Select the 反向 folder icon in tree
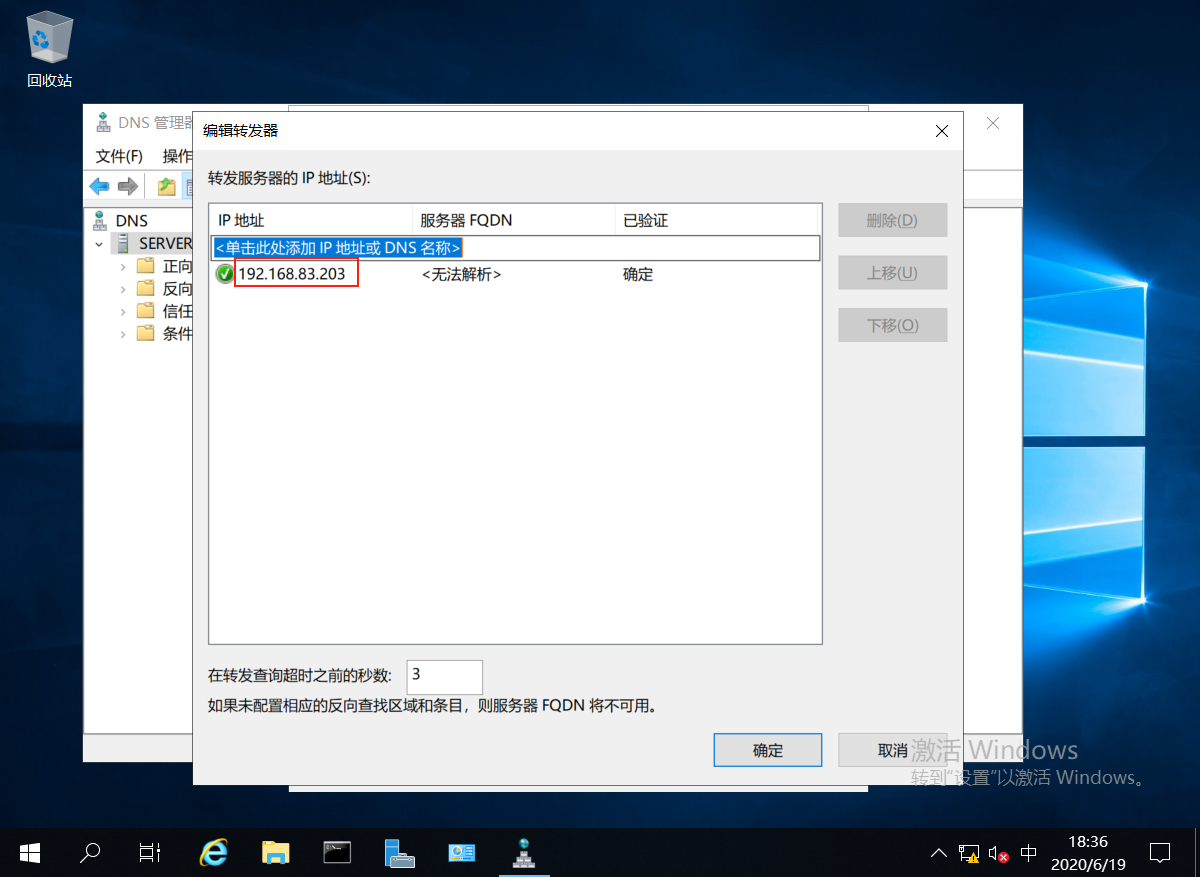Image resolution: width=1200 pixels, height=877 pixels. [146, 288]
